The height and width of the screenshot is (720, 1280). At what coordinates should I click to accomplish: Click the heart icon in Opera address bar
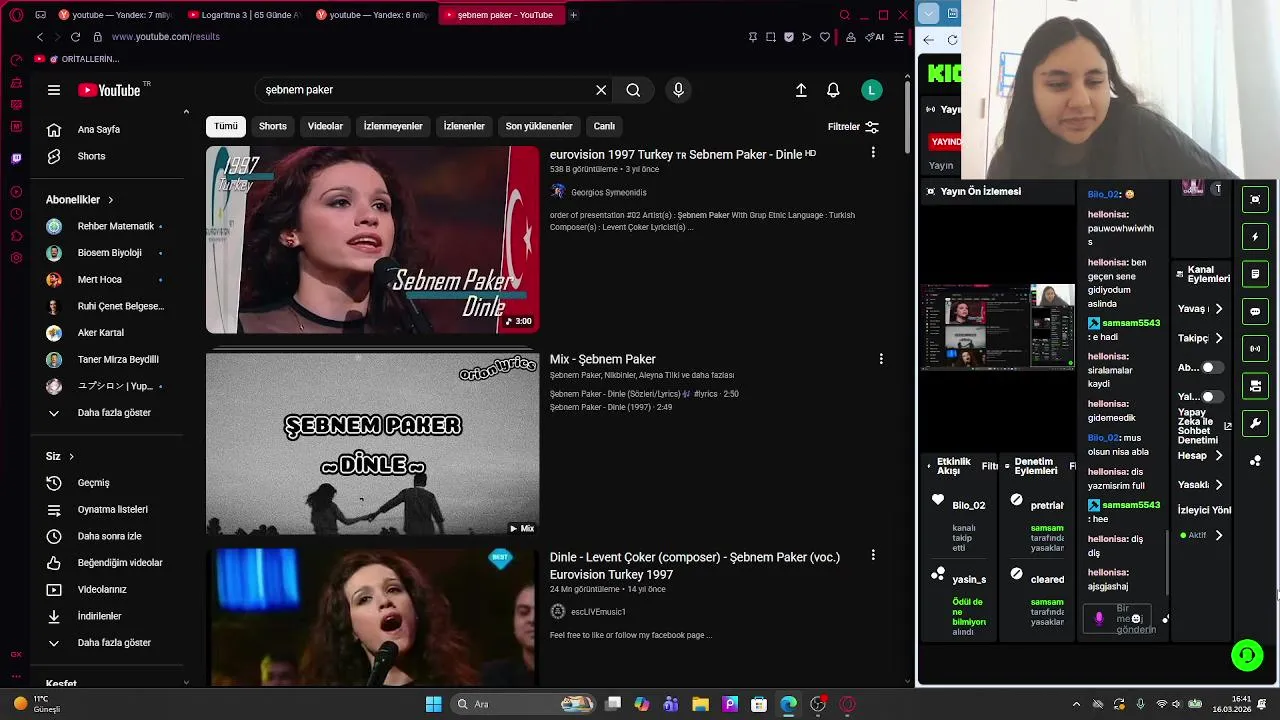825,37
